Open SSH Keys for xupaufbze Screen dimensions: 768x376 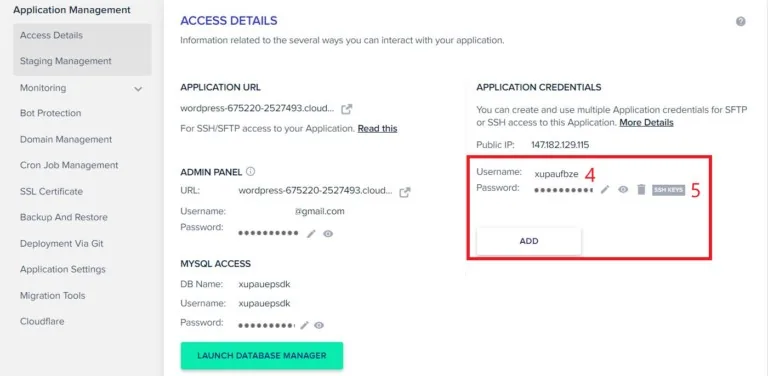tap(668, 190)
